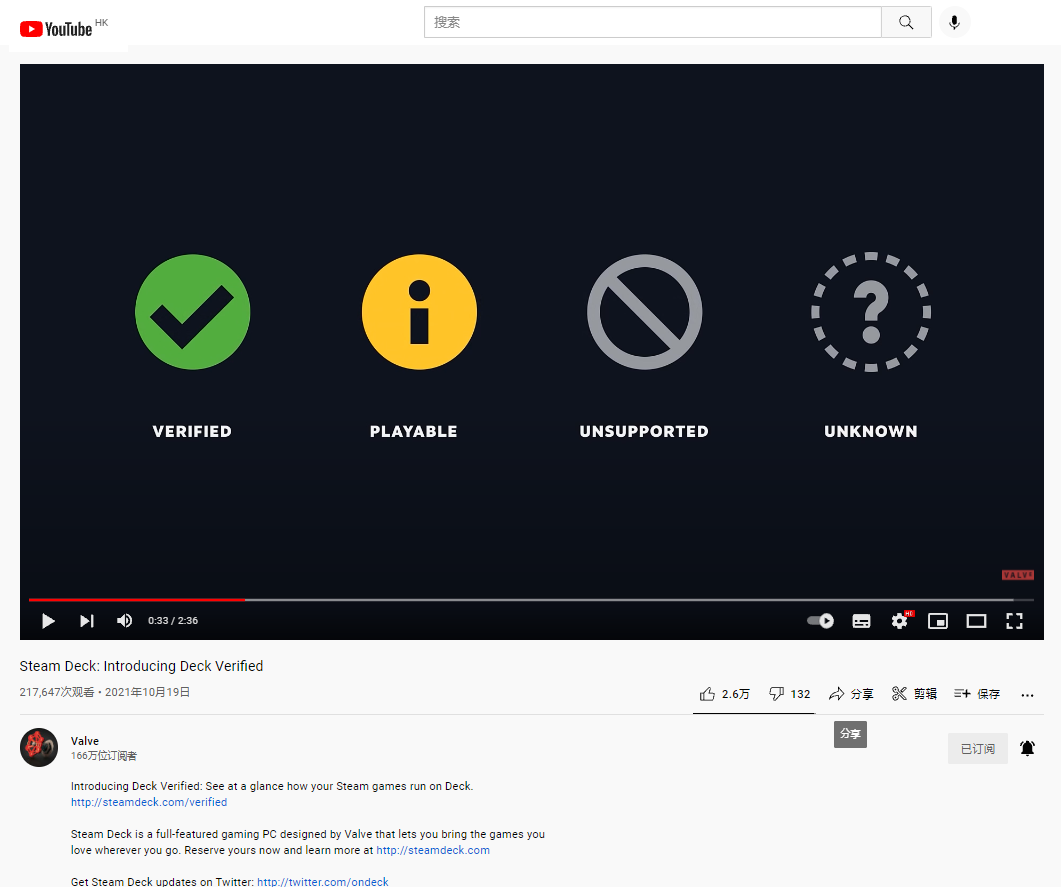
Task: Create a clip with the scissors button
Action: click(x=914, y=694)
